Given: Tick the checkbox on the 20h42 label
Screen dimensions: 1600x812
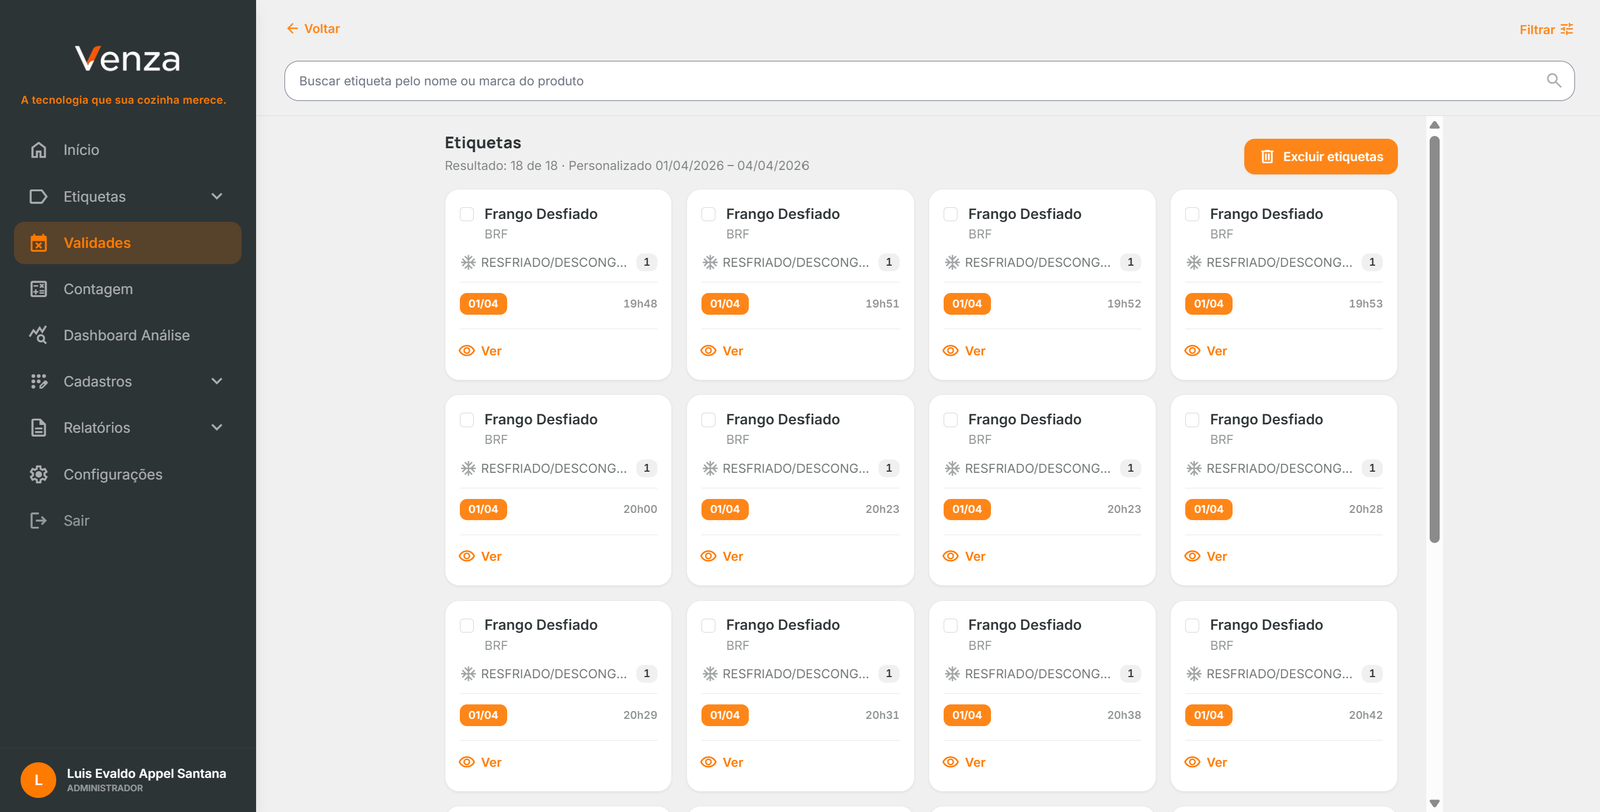Looking at the screenshot, I should pyautogui.click(x=1192, y=625).
